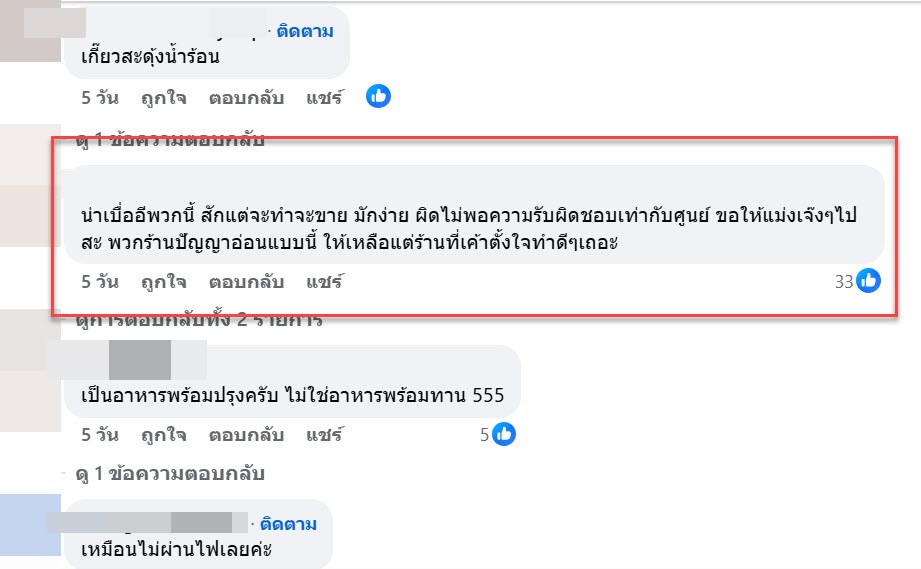Expand ดูการตอบกลับทั้ง 2 รายการ replies

[199, 321]
